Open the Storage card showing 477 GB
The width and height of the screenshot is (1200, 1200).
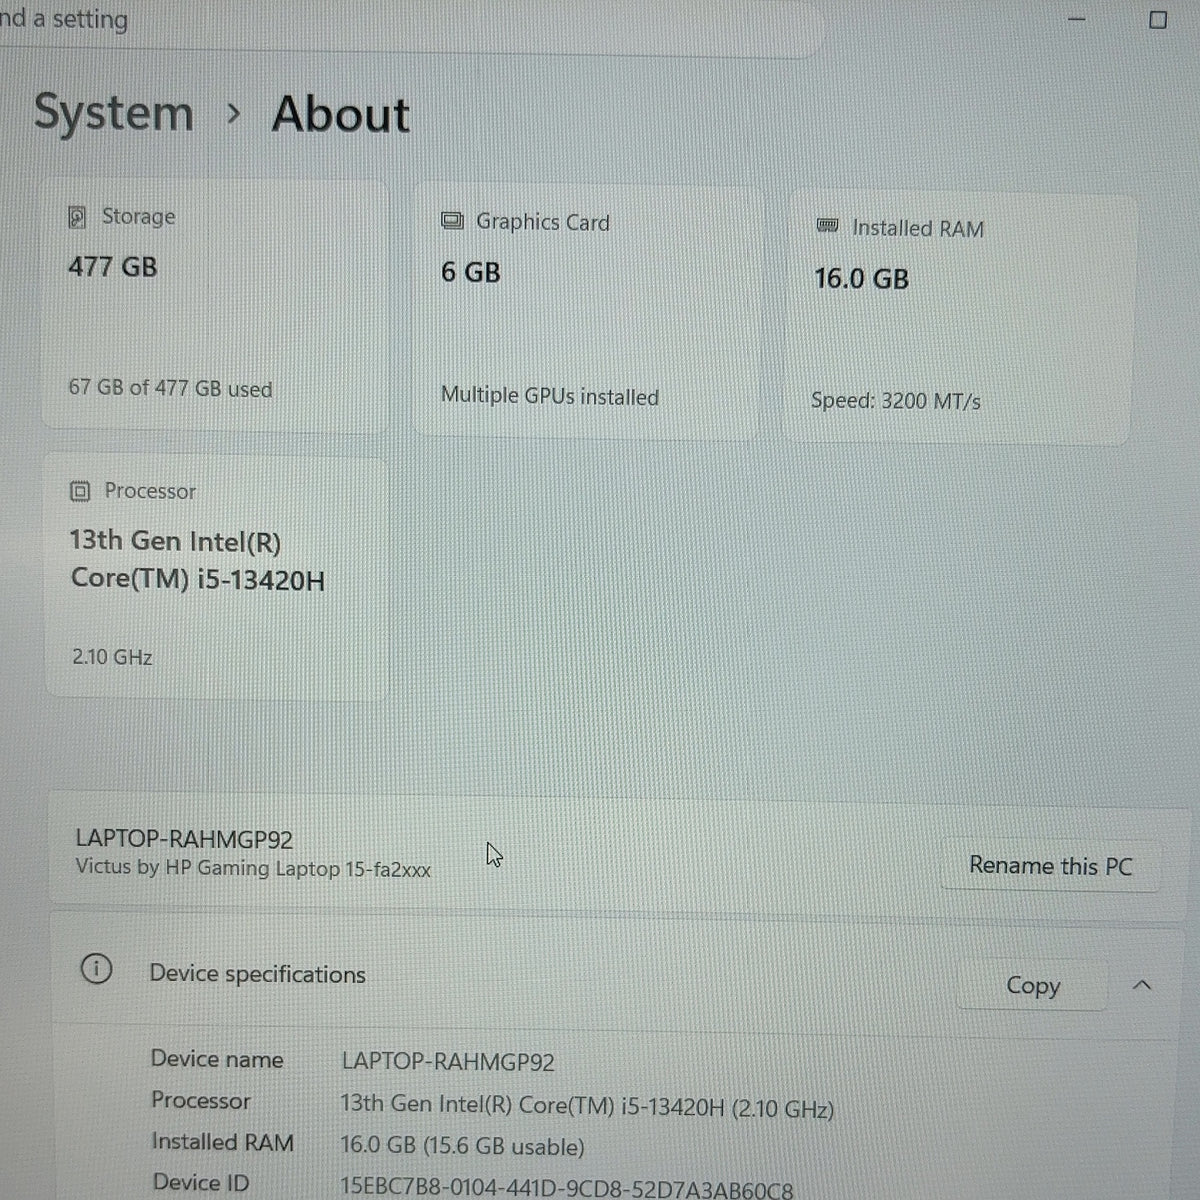coord(214,304)
